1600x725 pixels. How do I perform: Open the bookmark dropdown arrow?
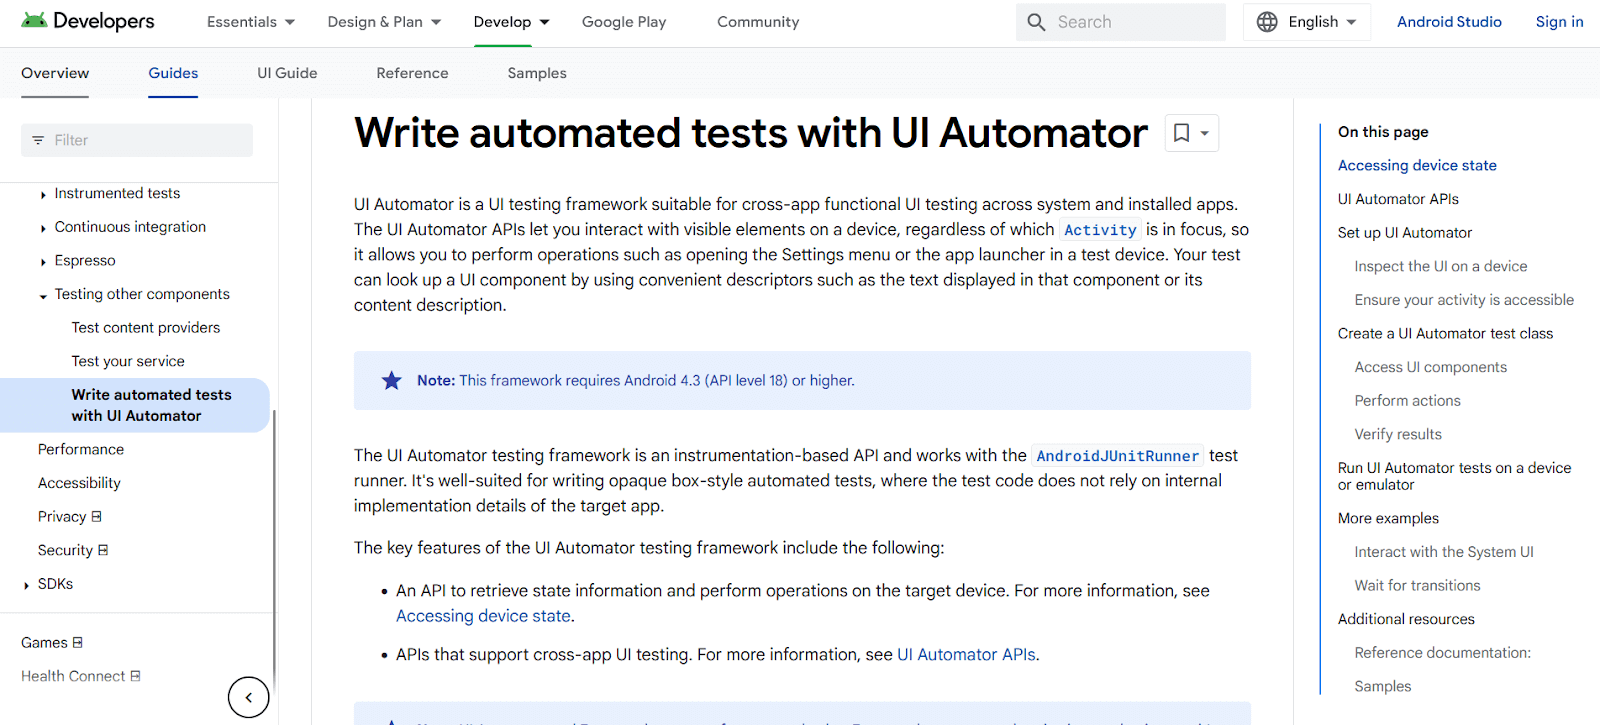pos(1205,133)
